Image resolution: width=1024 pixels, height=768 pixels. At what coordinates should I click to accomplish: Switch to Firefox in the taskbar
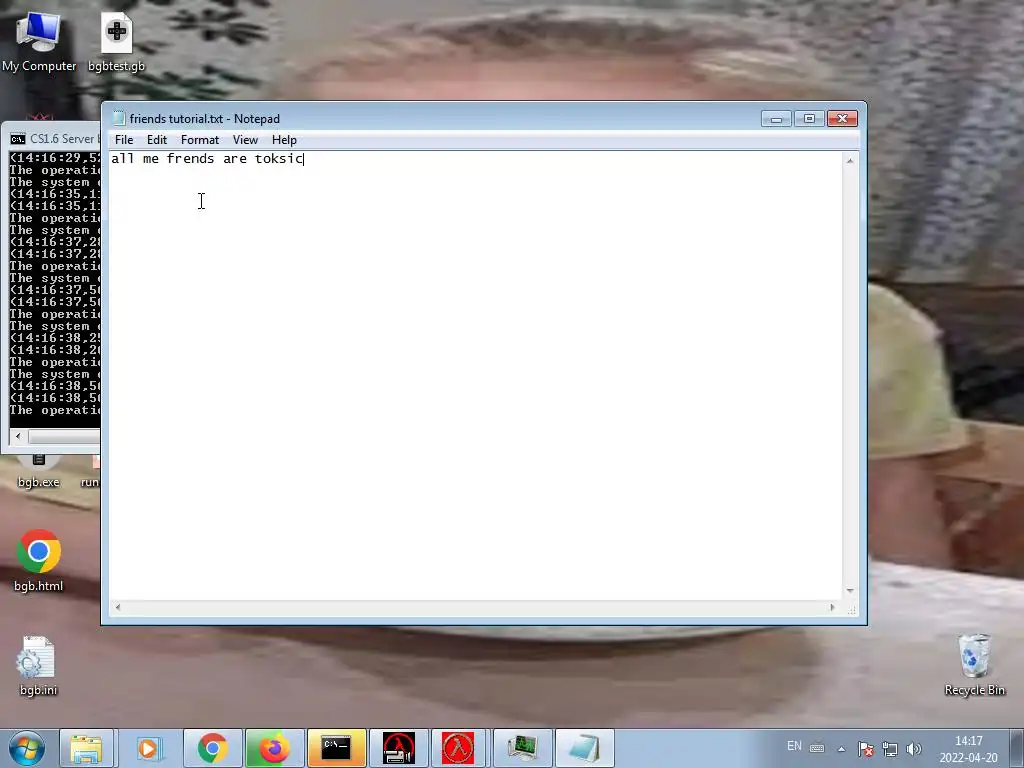coord(274,748)
